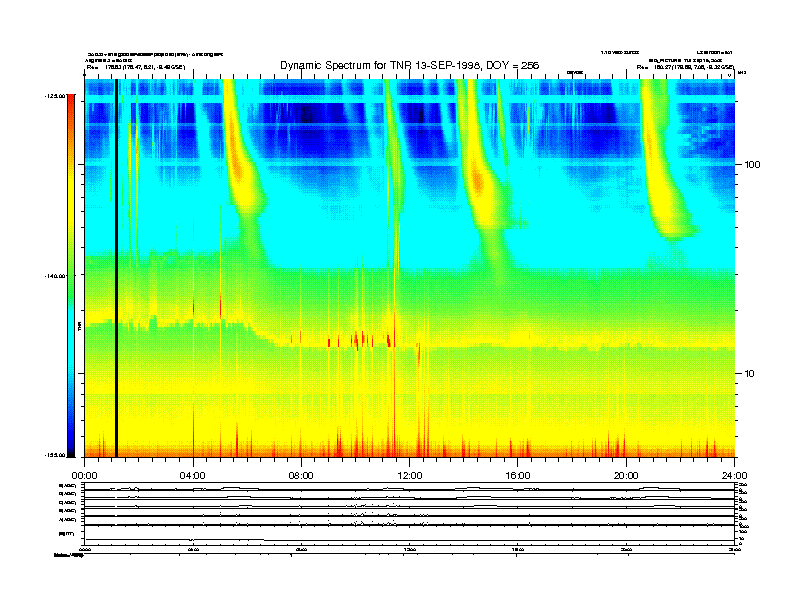Click the 12:00 time axis label

coord(410,476)
